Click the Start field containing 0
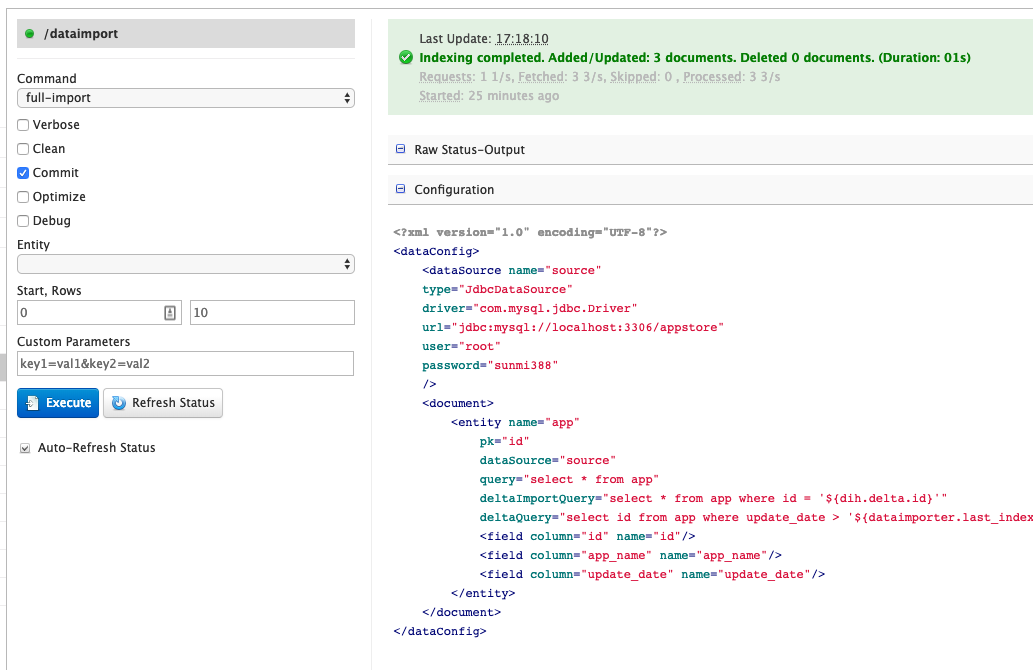This screenshot has height=670, width=1033. (99, 312)
